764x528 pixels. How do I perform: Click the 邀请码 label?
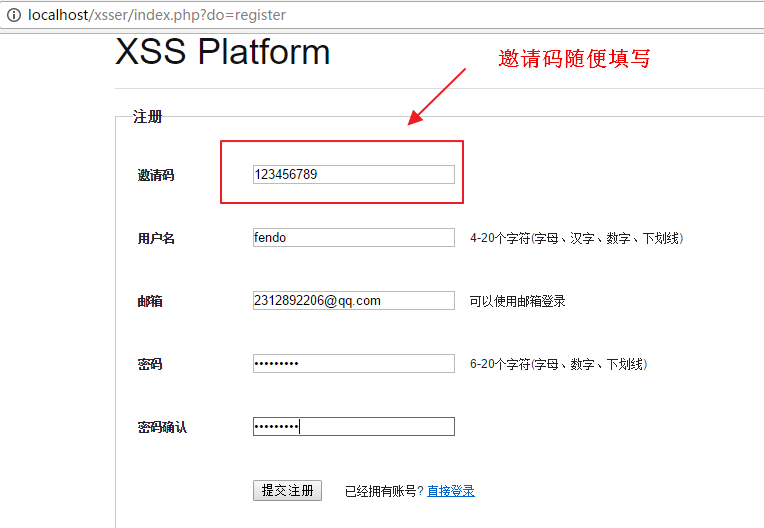[x=156, y=175]
